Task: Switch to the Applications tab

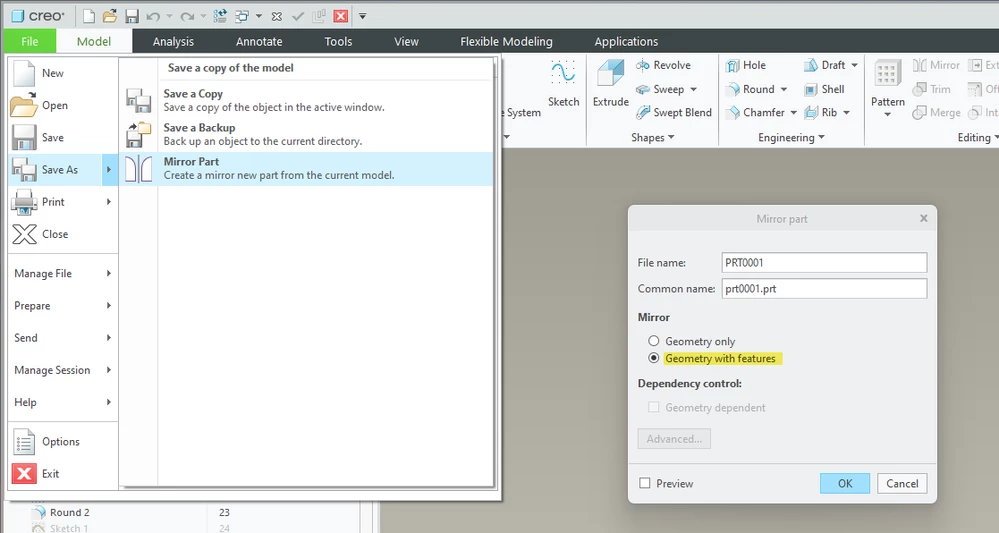Action: click(626, 41)
